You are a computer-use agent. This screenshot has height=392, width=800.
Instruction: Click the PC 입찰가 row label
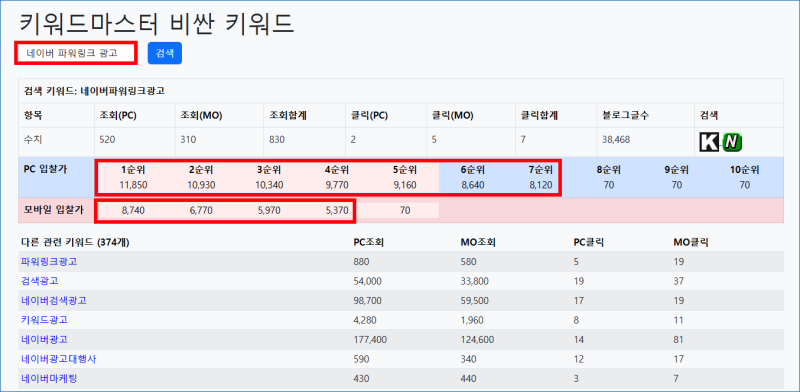click(x=46, y=169)
